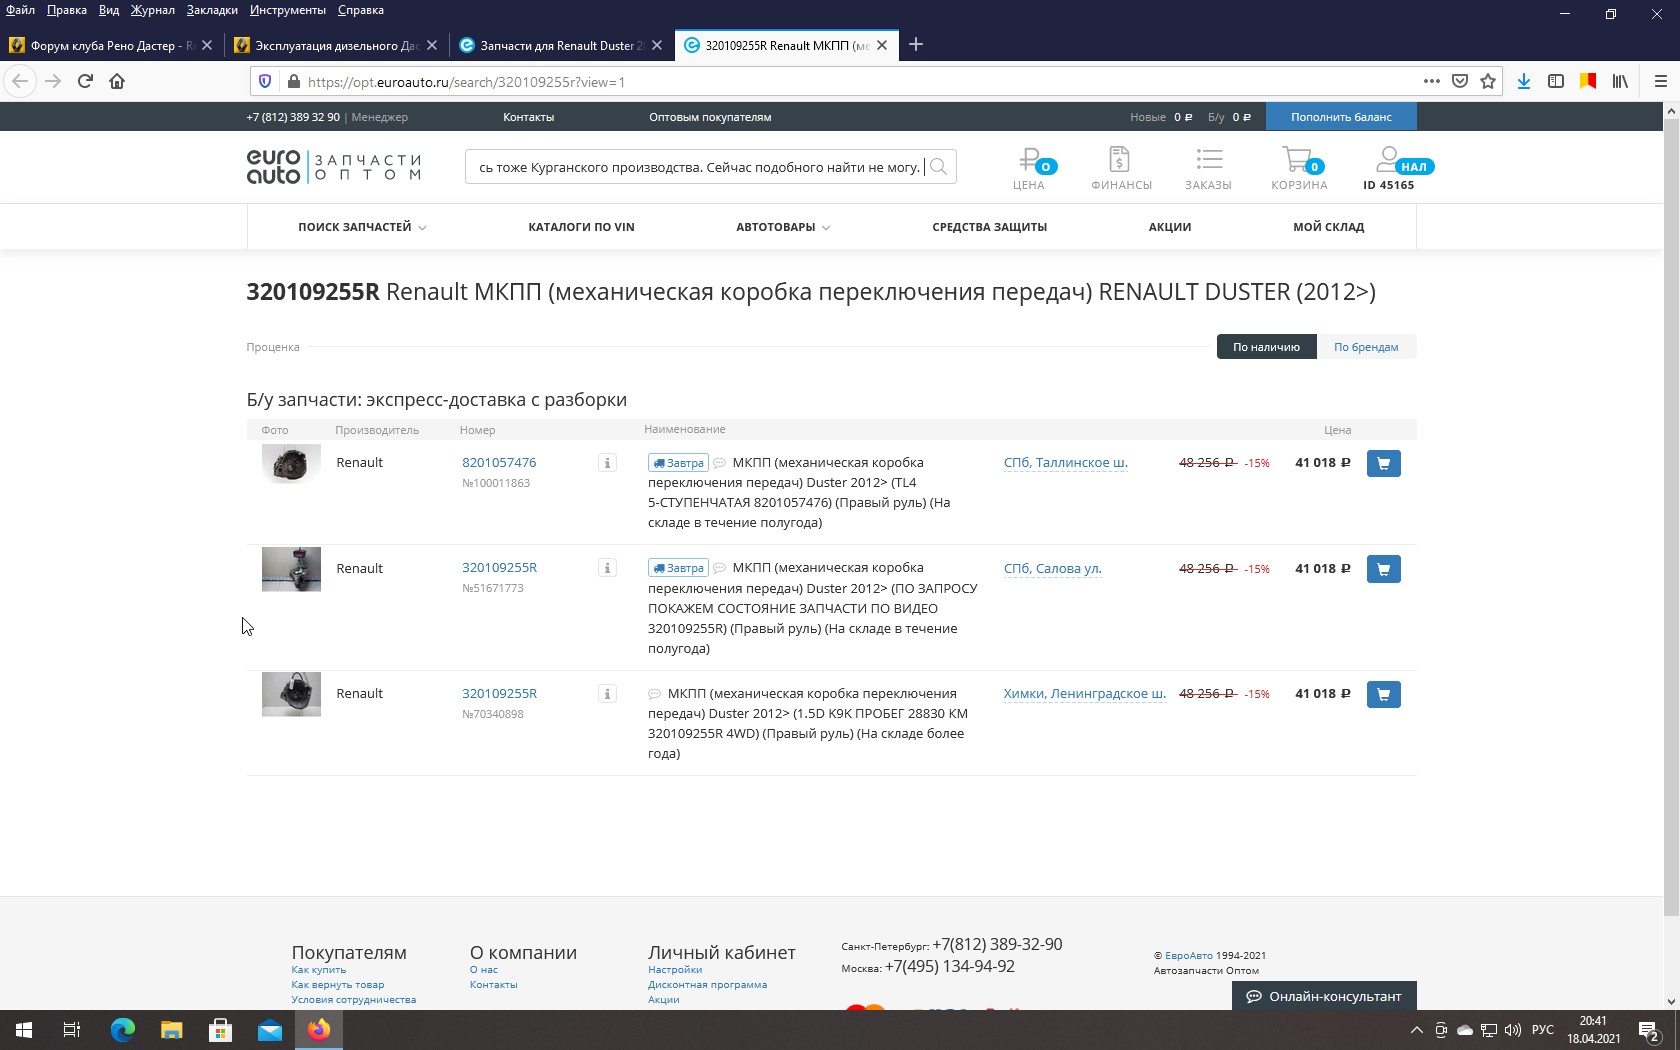The width and height of the screenshot is (1680, 1050).
Task: Open Дисконтная программа footer link
Action: (707, 985)
